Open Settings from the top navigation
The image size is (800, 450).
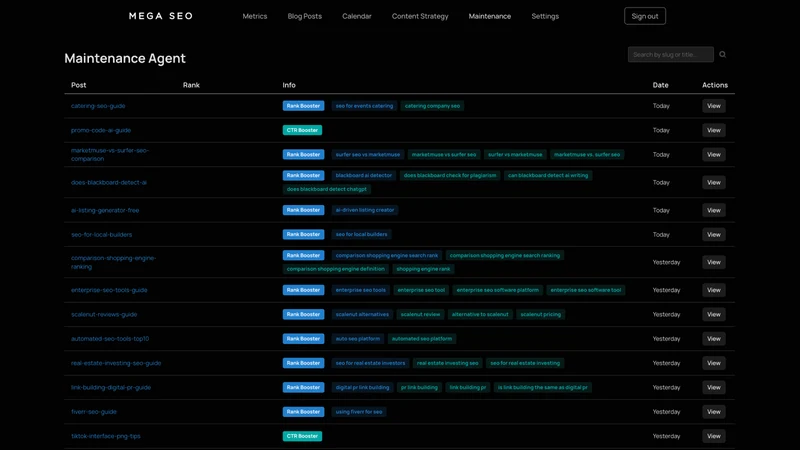click(545, 16)
